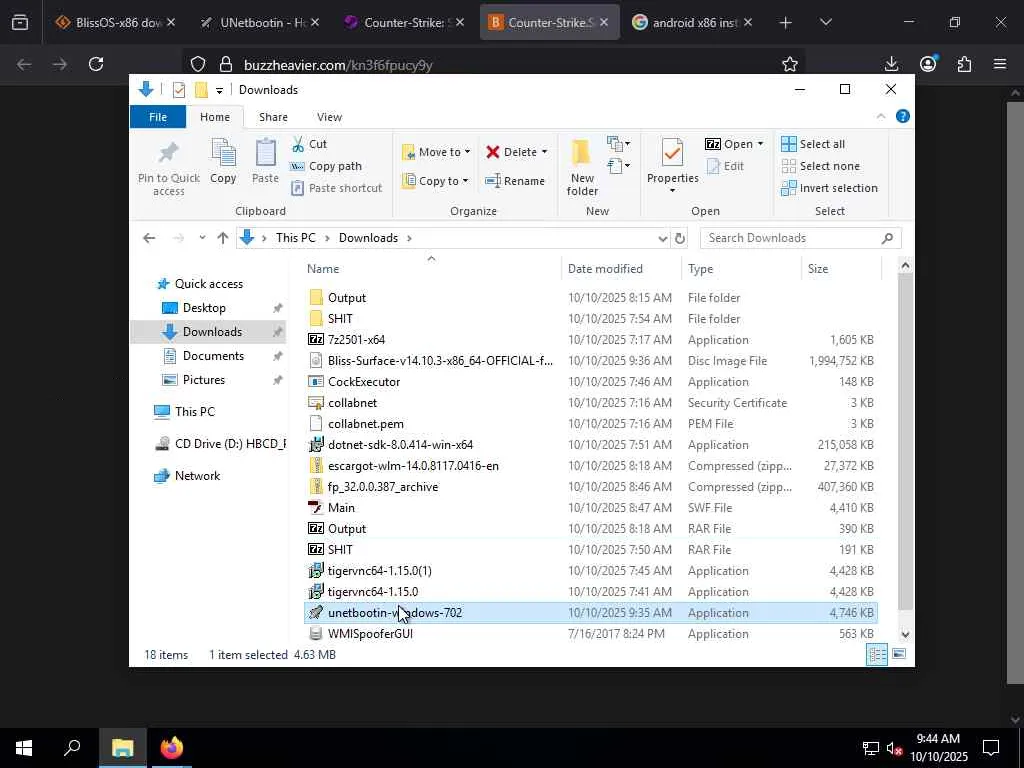Open Firefox hamburger application menu

(x=1000, y=64)
